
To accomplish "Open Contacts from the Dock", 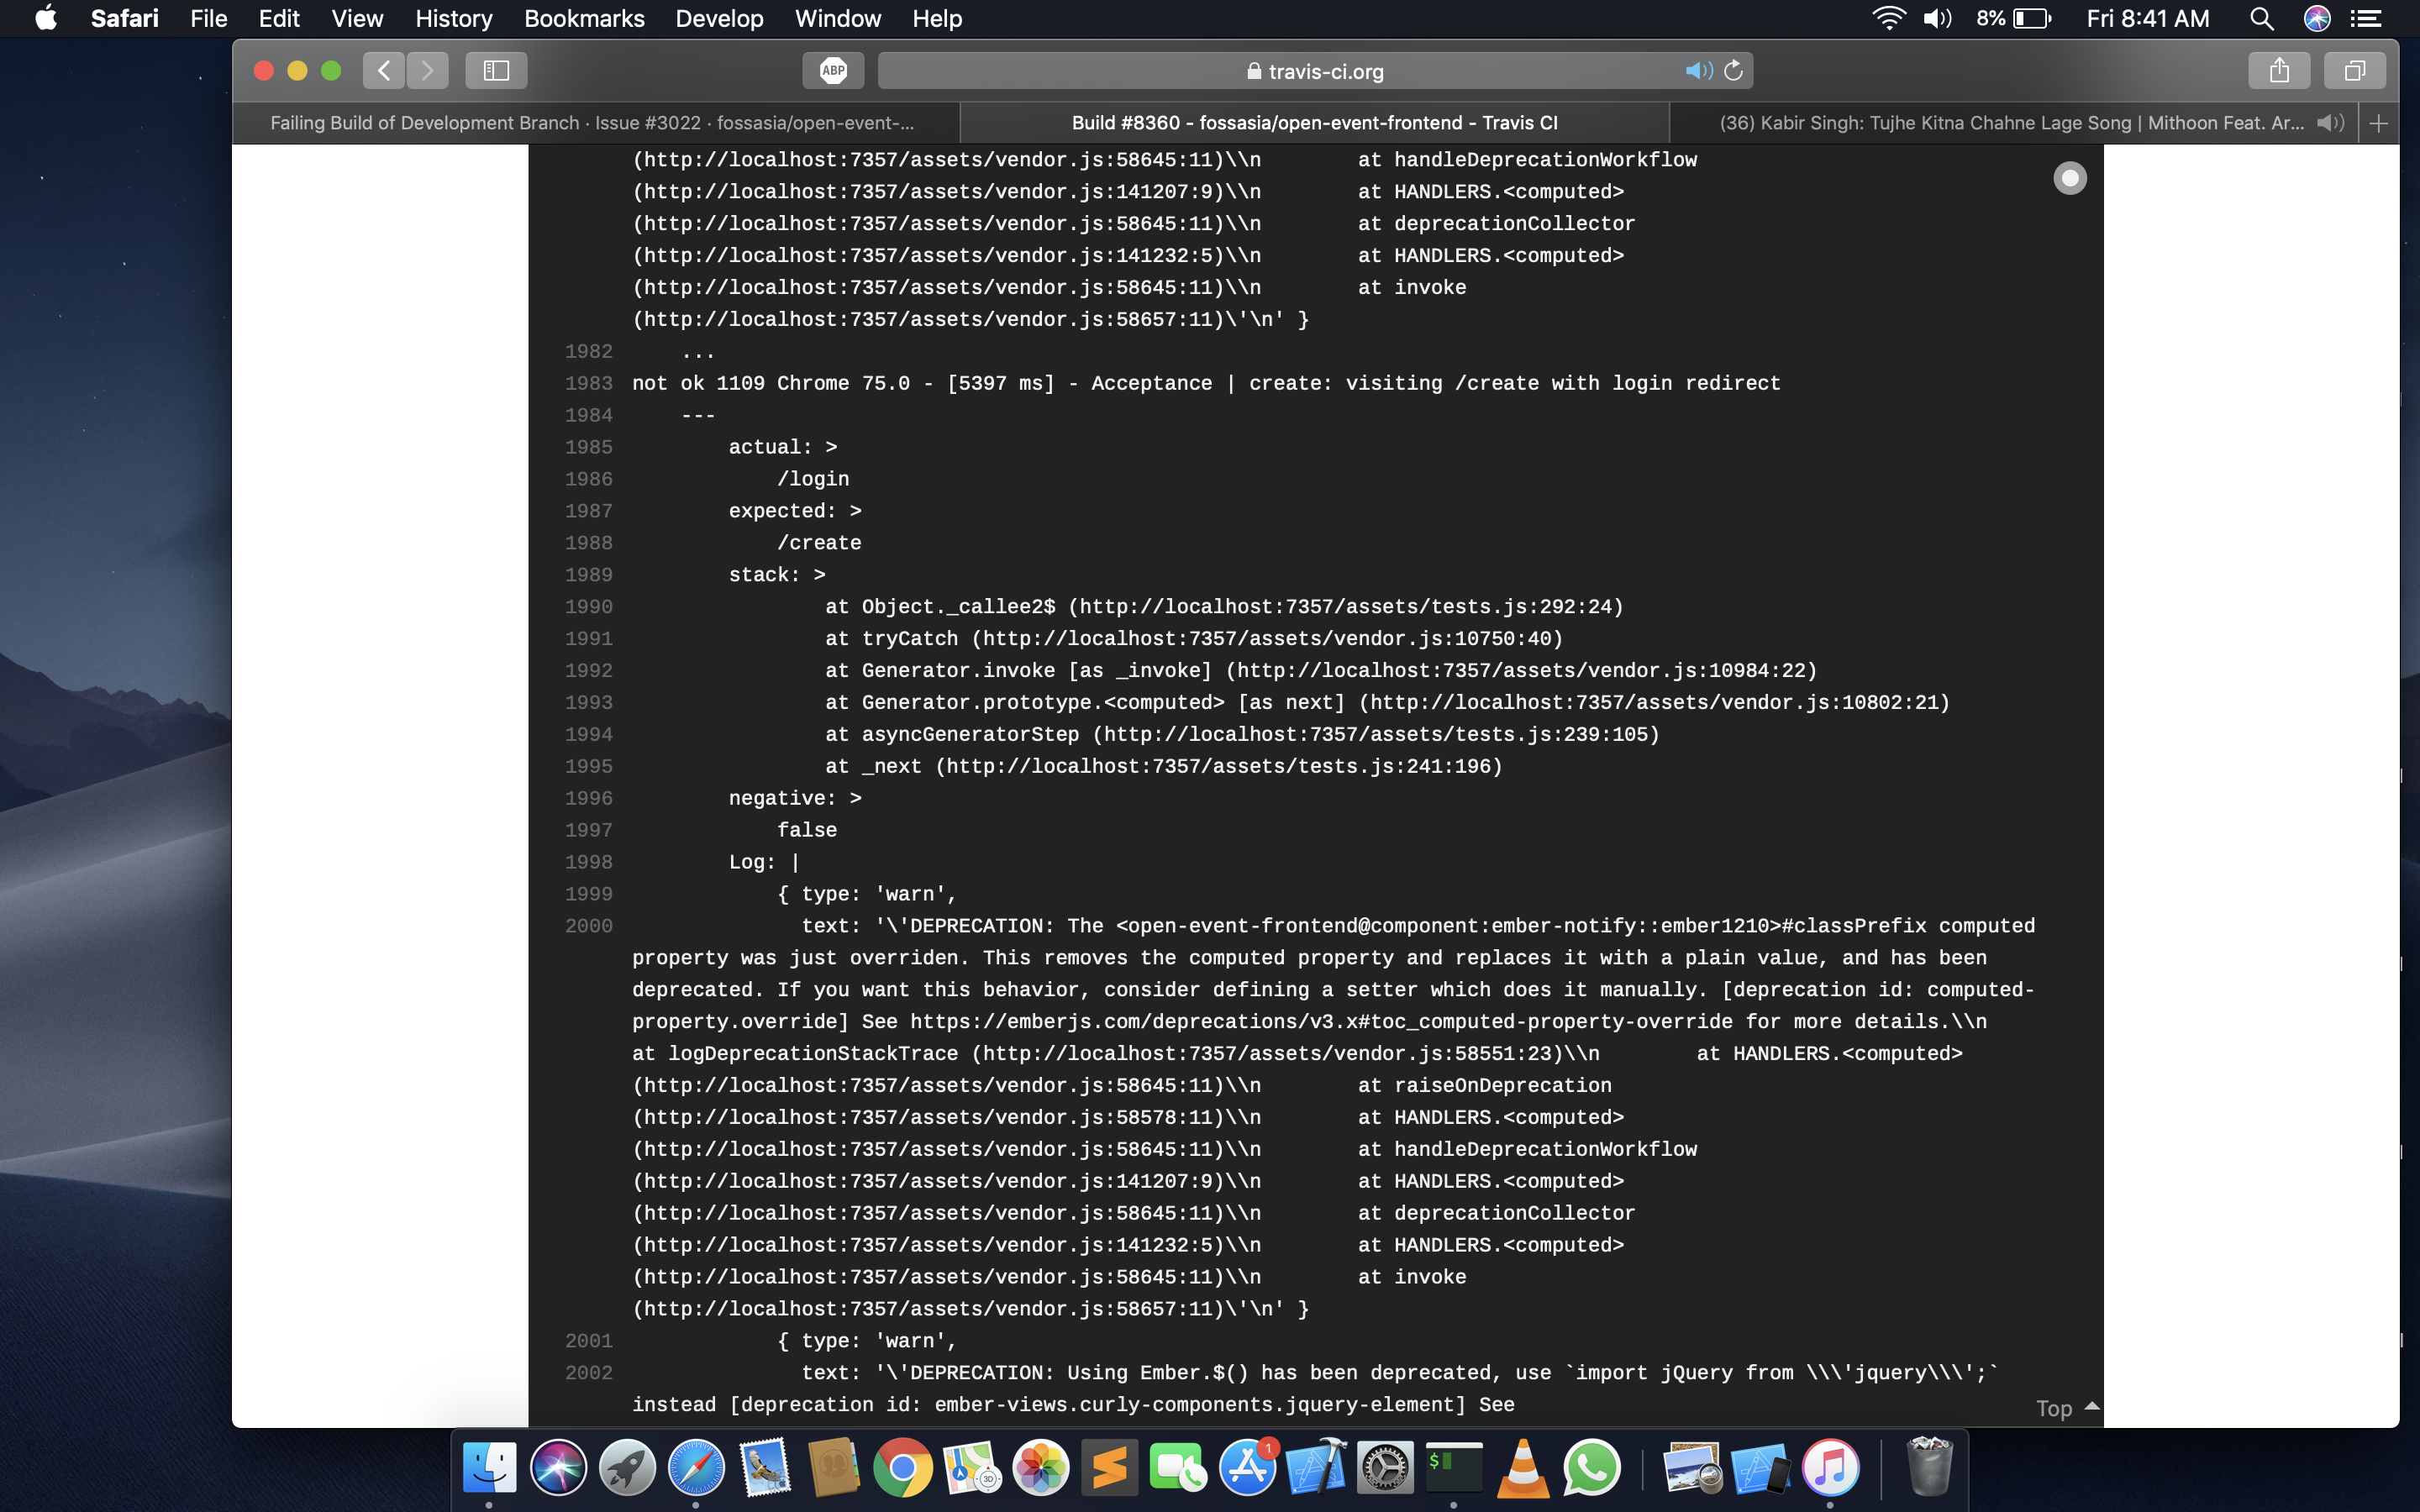I will coord(834,1467).
